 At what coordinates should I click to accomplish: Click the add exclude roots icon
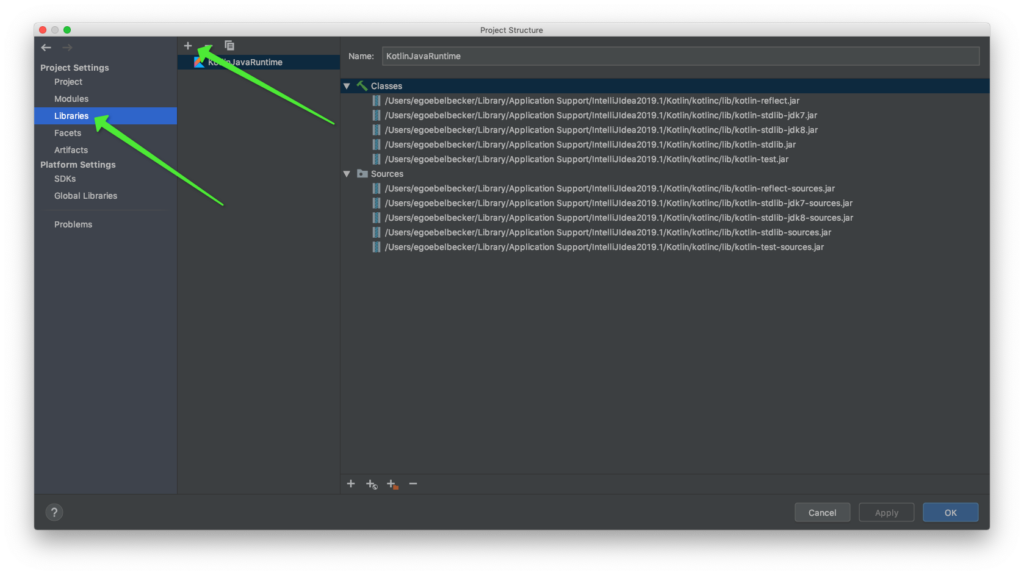(x=392, y=484)
